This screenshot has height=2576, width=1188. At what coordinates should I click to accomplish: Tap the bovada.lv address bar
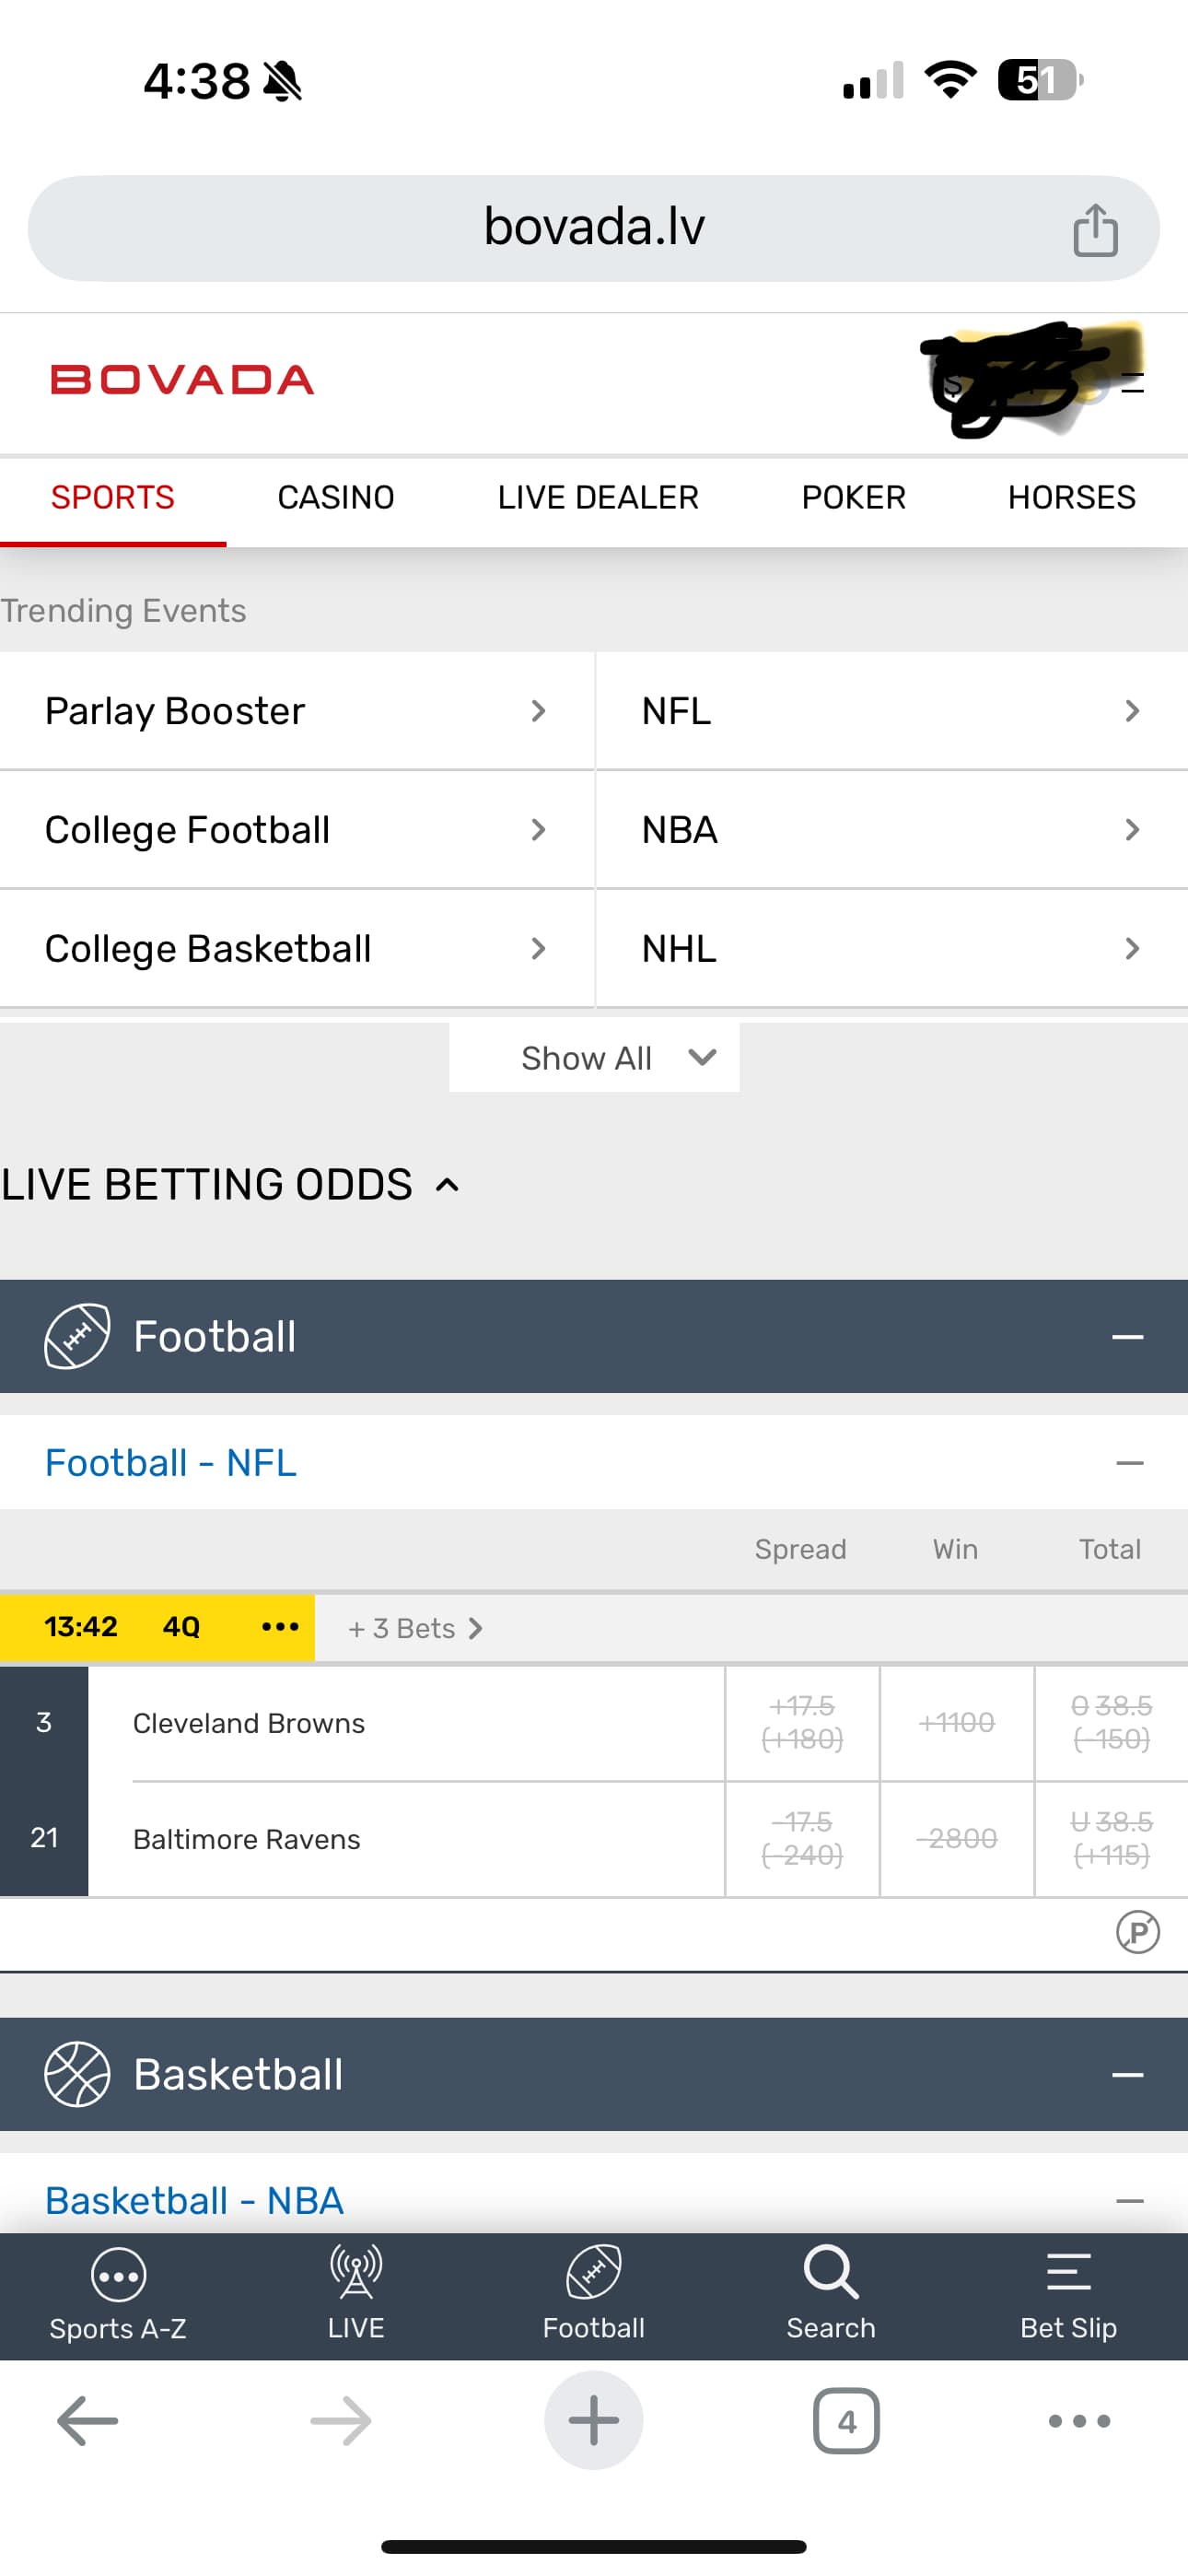(x=594, y=228)
